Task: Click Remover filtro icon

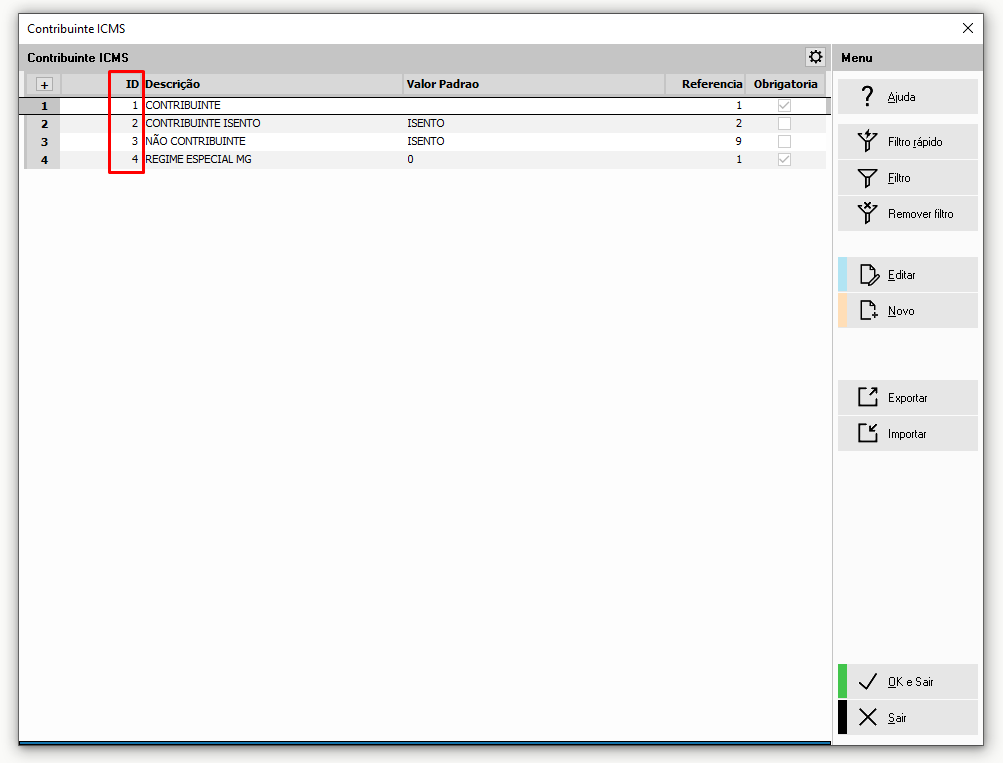Action: pyautogui.click(x=867, y=214)
